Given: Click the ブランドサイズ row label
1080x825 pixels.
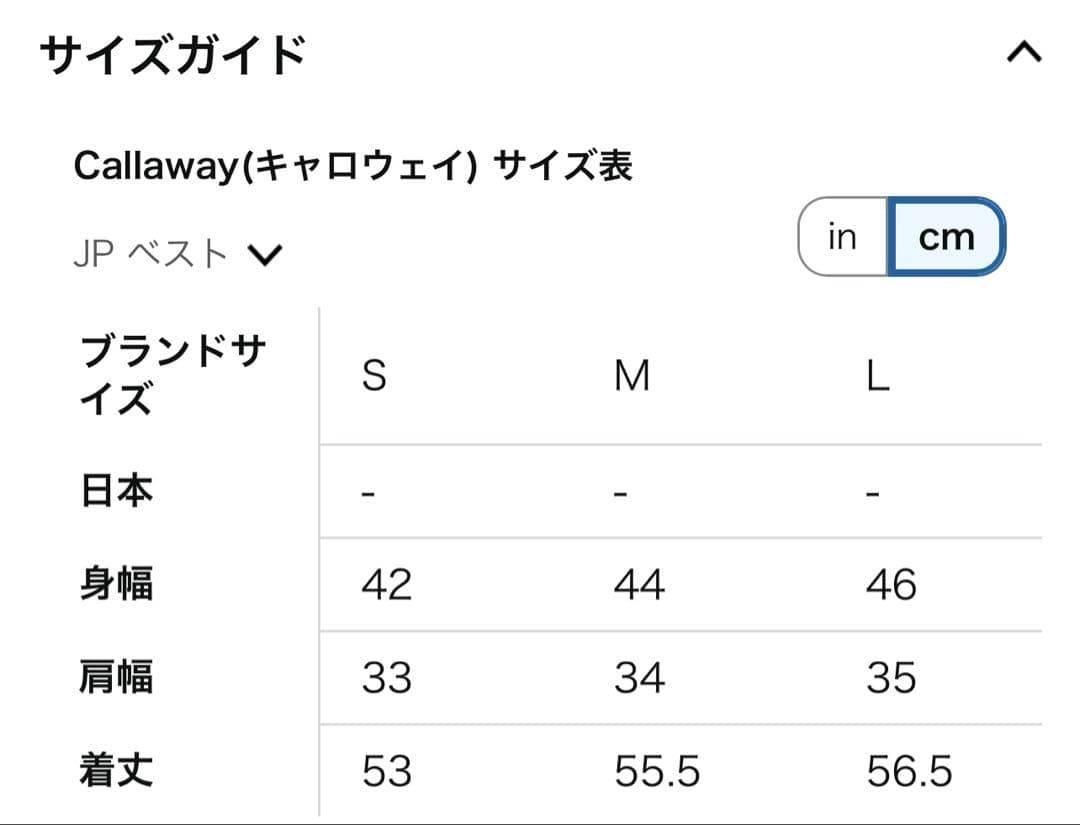Looking at the screenshot, I should pyautogui.click(x=170, y=375).
